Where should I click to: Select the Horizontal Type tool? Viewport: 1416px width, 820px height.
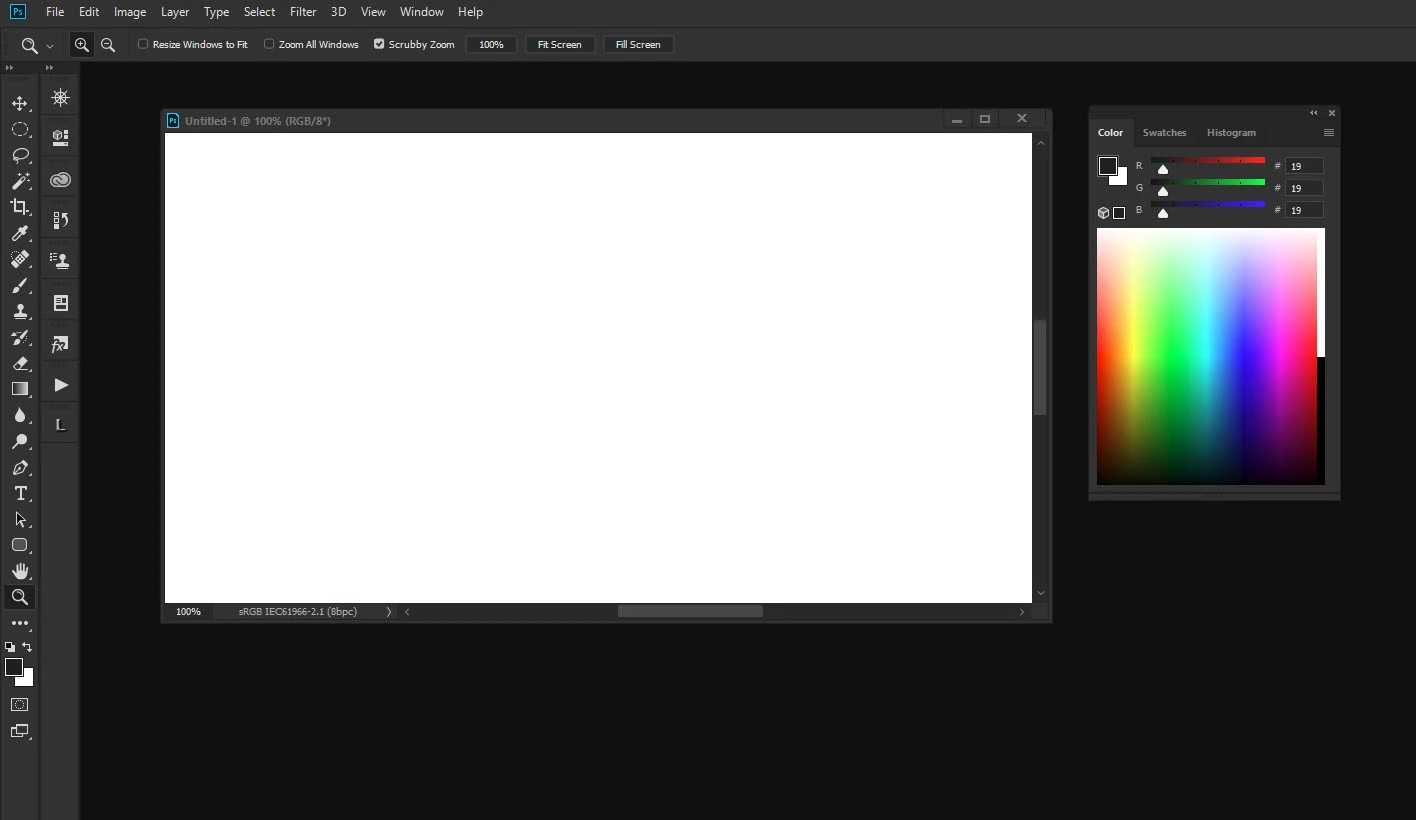click(x=19, y=493)
